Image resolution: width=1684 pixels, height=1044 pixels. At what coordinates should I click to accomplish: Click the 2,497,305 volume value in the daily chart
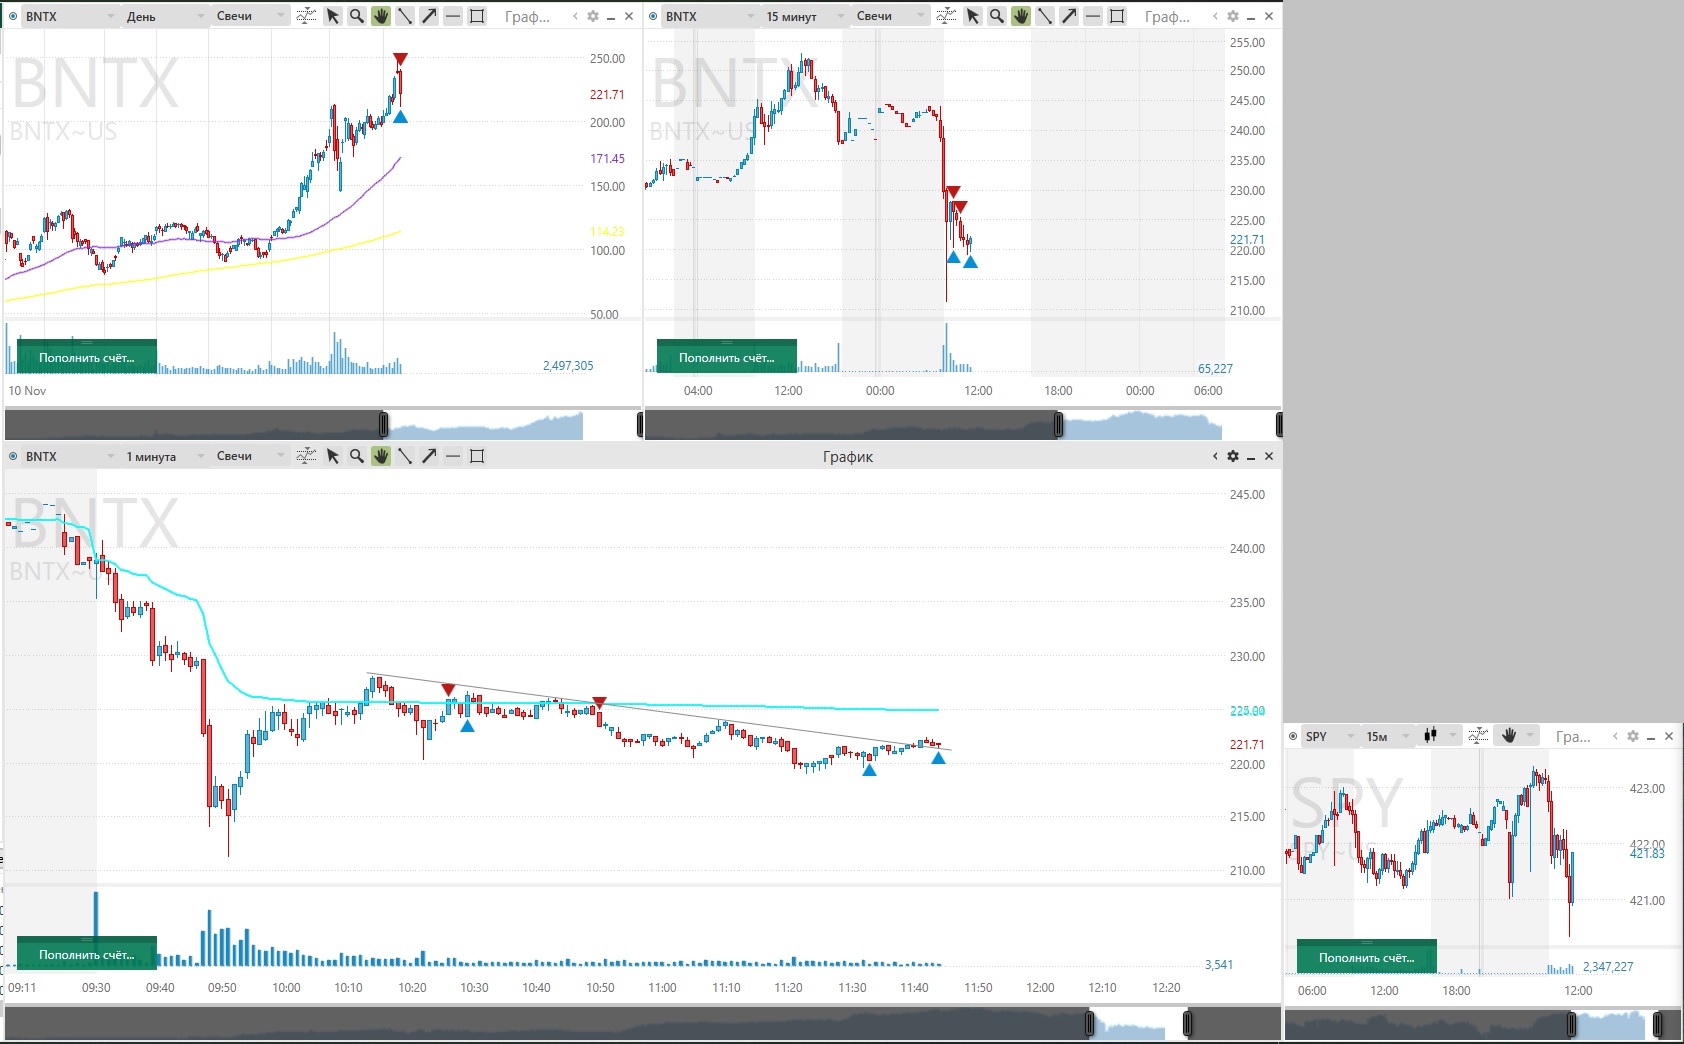click(568, 366)
